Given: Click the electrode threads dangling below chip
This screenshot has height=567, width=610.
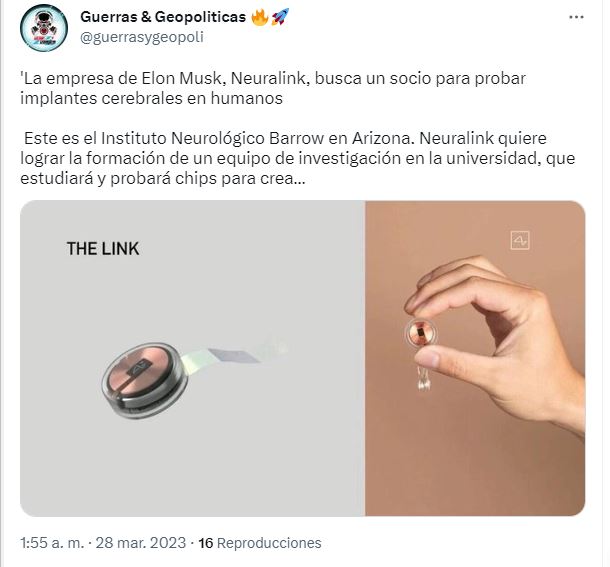Looking at the screenshot, I should [x=423, y=377].
